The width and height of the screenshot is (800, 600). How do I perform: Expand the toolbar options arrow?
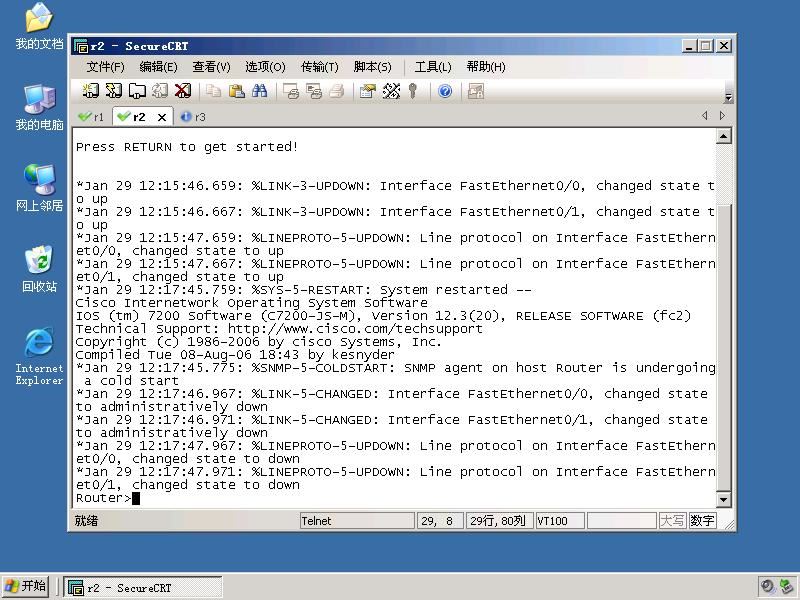pos(729,97)
